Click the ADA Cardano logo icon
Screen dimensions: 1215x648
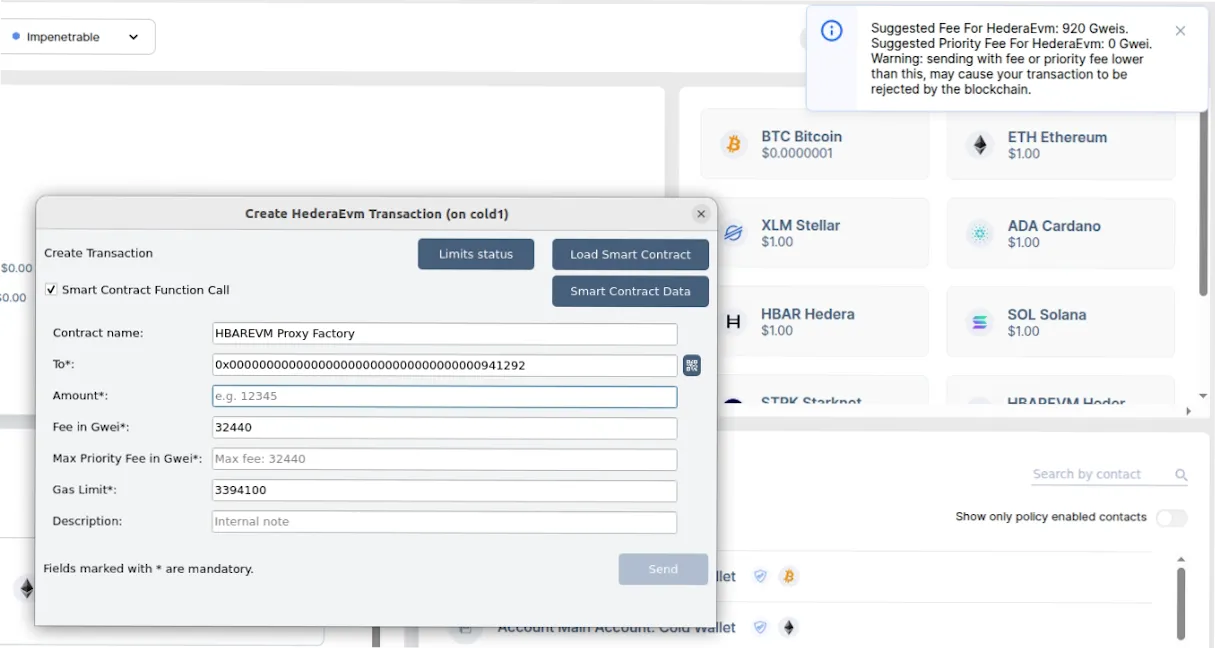(980, 234)
